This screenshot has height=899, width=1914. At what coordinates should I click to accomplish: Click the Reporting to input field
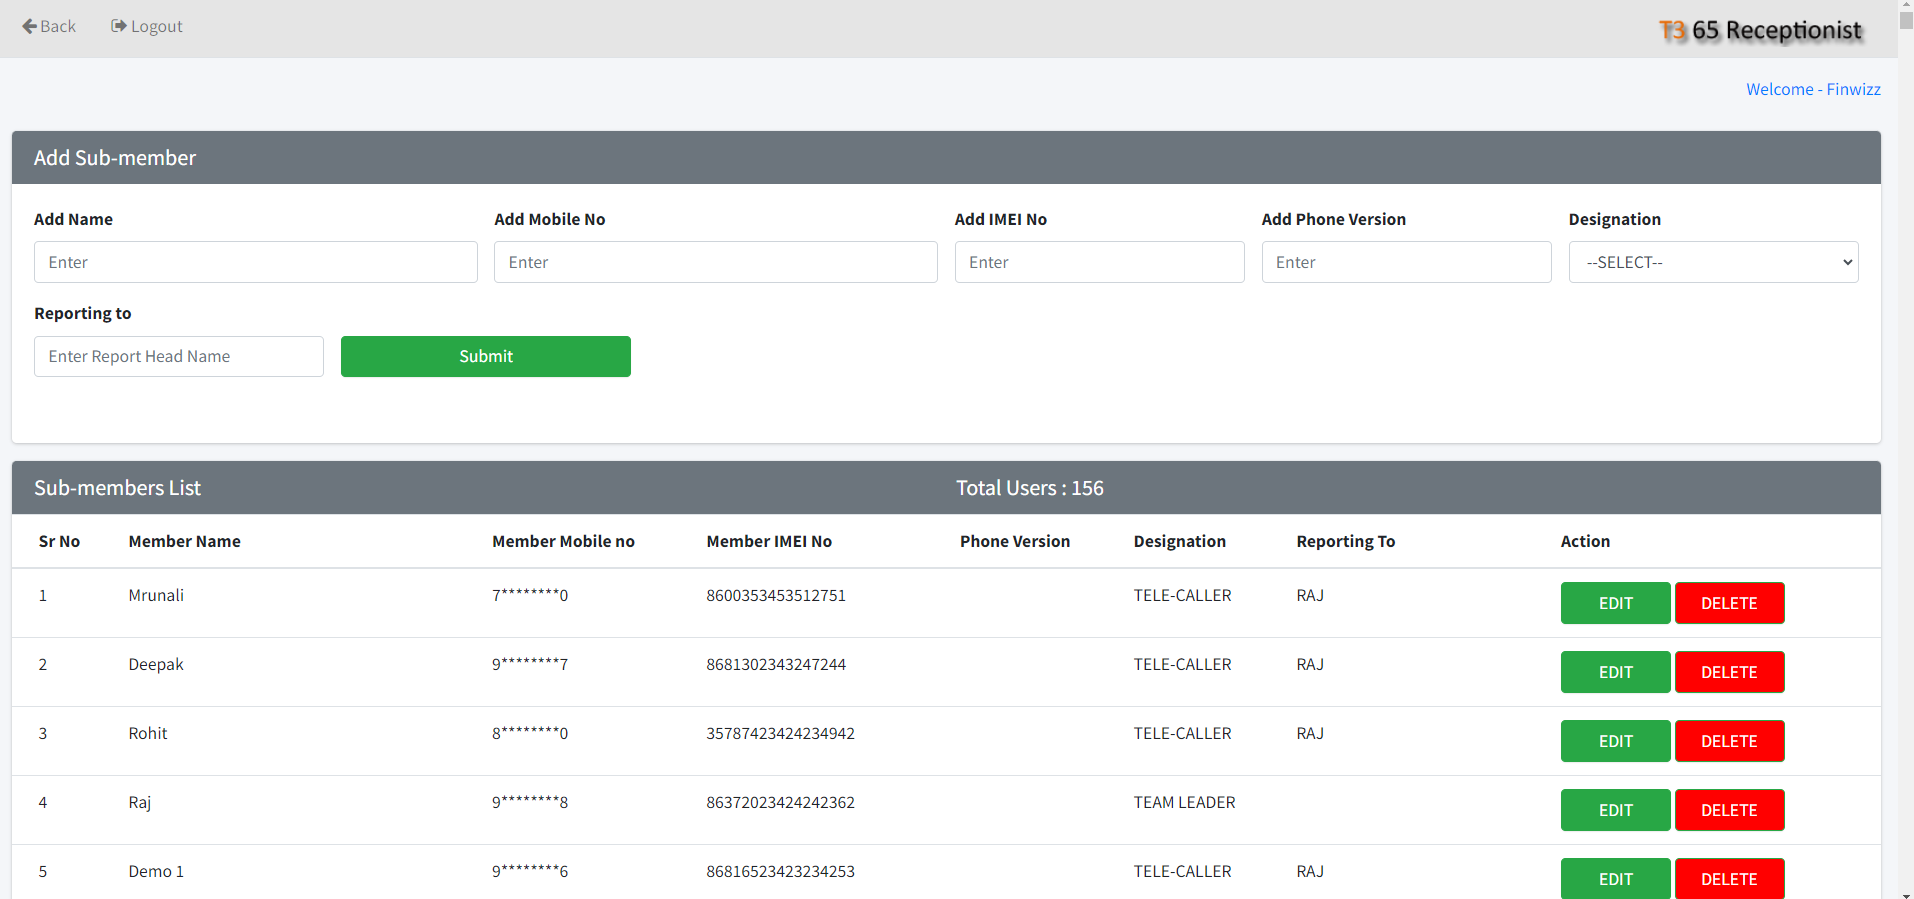(179, 356)
